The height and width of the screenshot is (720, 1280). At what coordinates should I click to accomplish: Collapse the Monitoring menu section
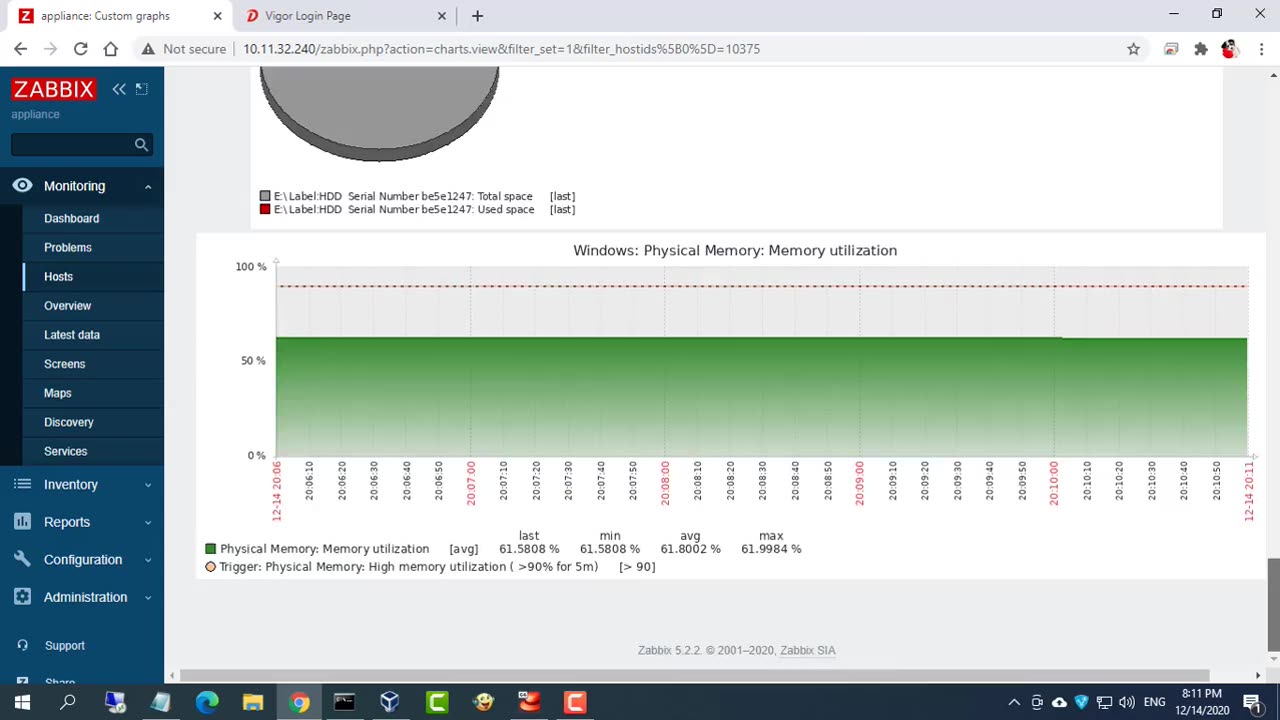click(82, 186)
